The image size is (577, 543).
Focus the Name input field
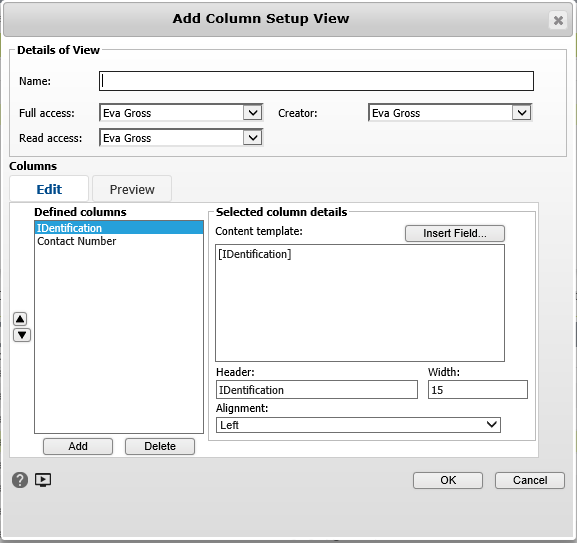click(x=316, y=81)
